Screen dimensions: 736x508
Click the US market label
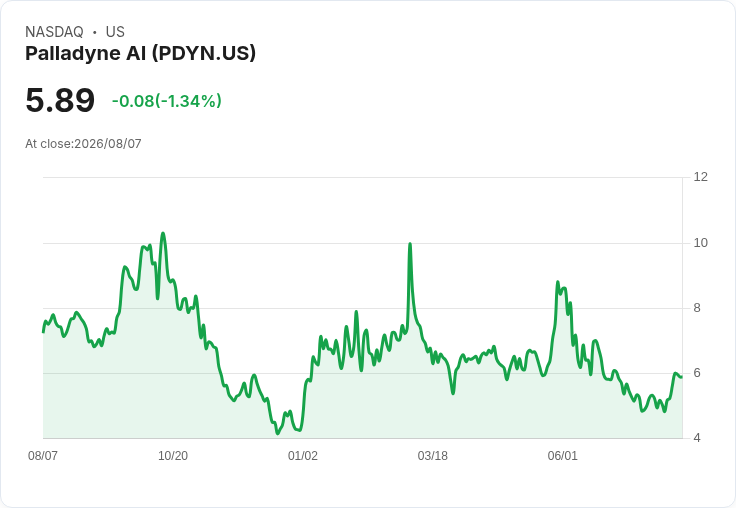pos(115,32)
